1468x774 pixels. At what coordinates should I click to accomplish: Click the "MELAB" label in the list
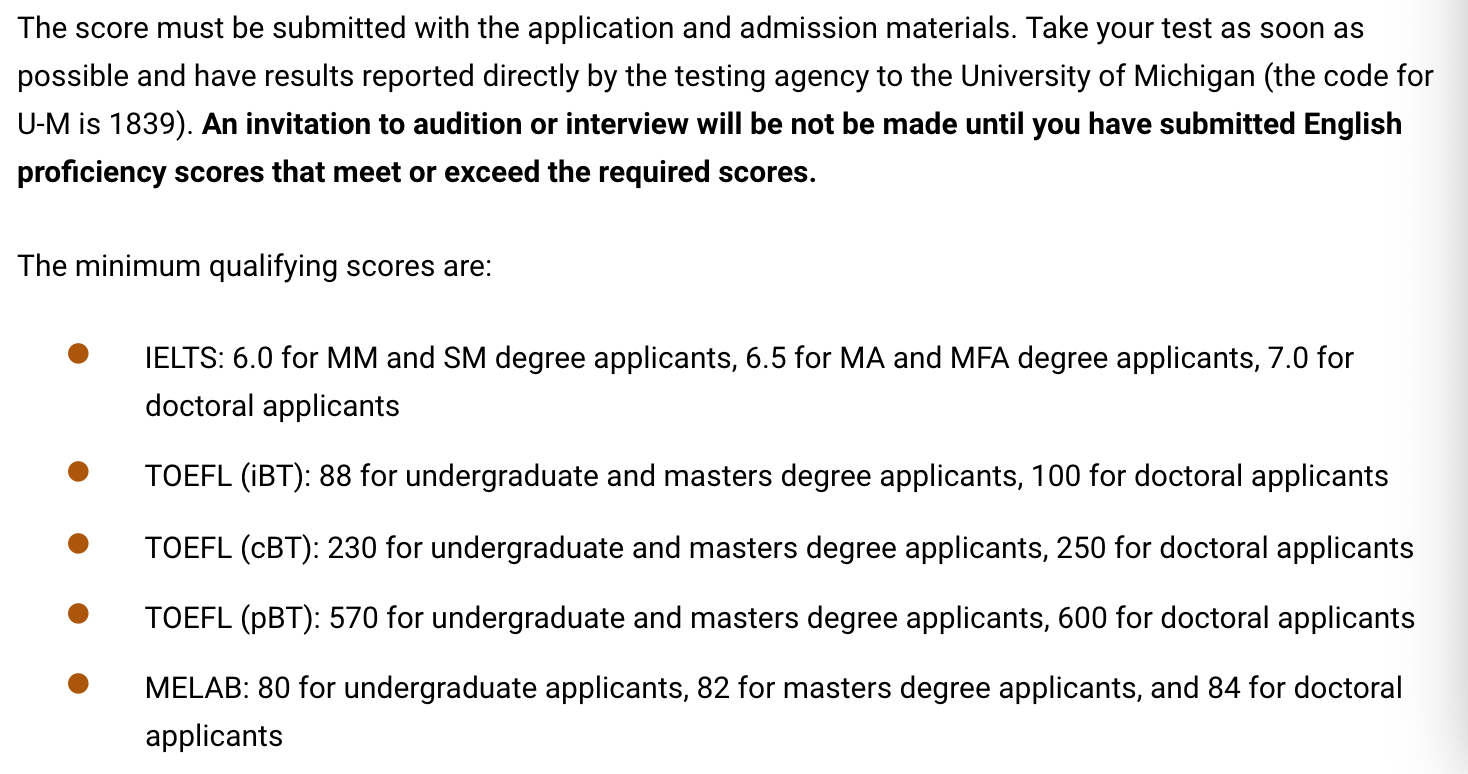pos(196,688)
